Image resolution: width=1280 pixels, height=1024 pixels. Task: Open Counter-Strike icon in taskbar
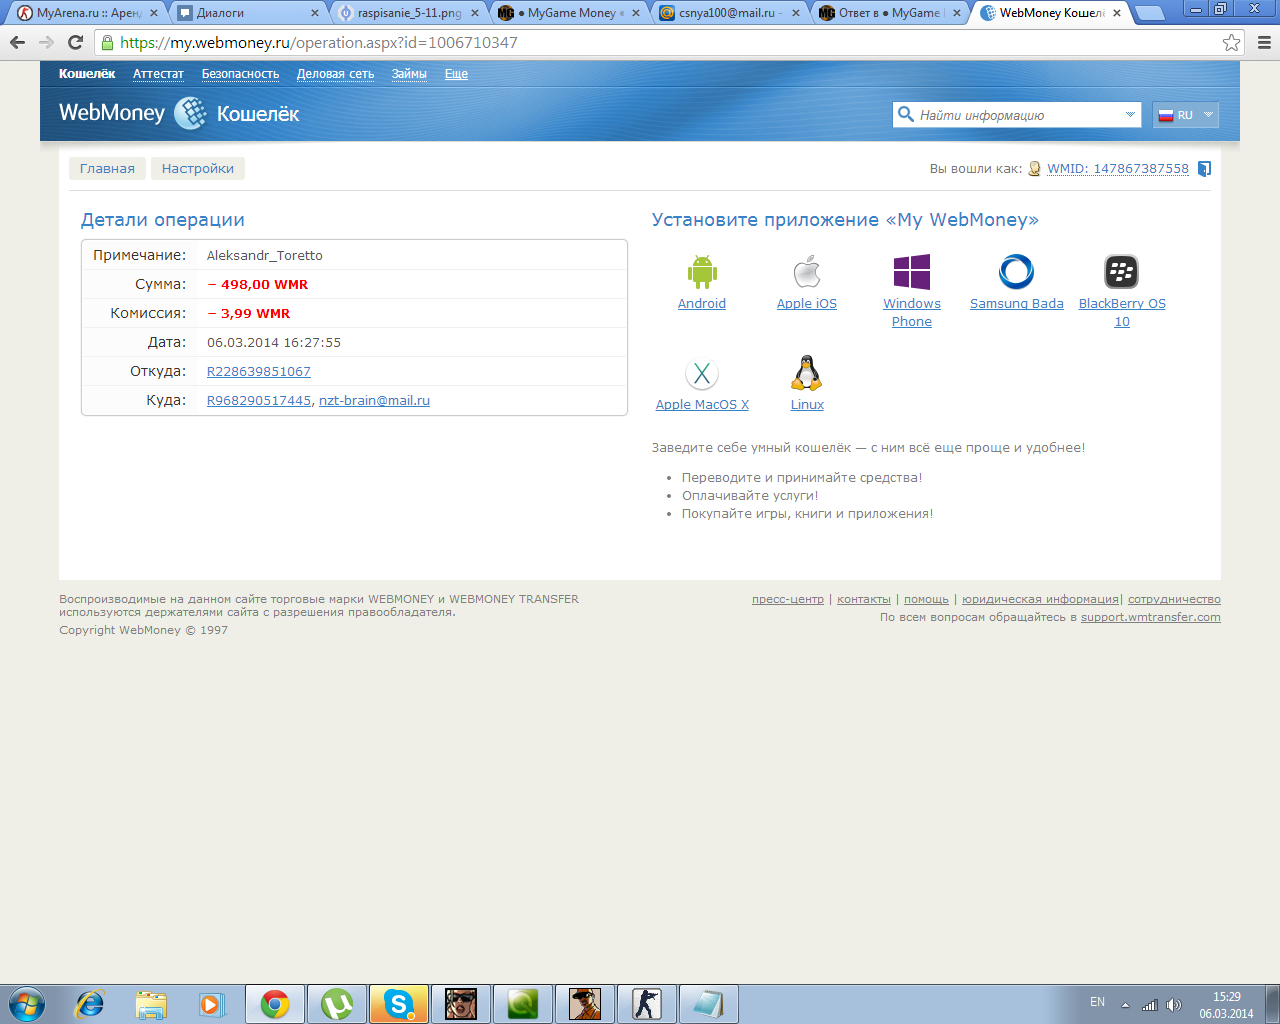(x=646, y=1004)
